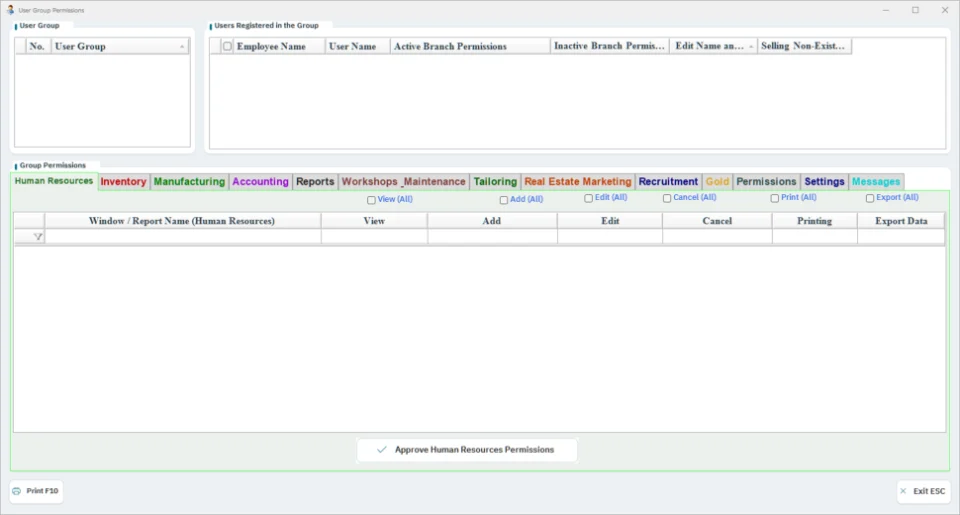Click the filter funnel icon in the permissions grid
Viewport: 960px width, 515px height.
tap(38, 237)
